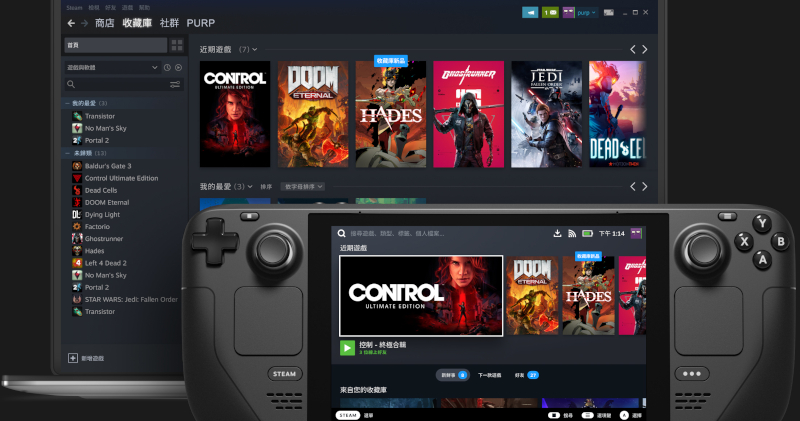Click the right arrow on the 我的最愛 shelf
The image size is (800, 421).
point(645,187)
